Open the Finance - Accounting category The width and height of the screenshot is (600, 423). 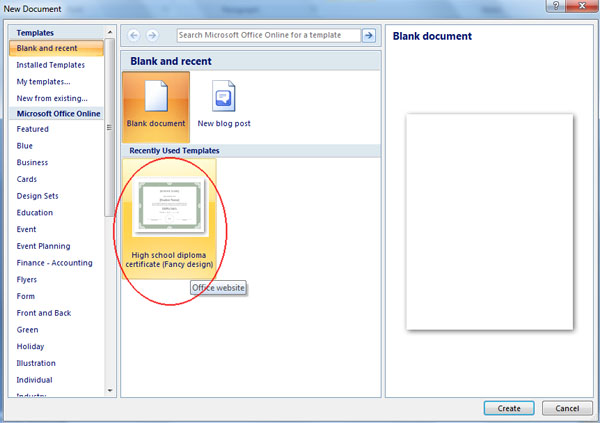[54, 263]
